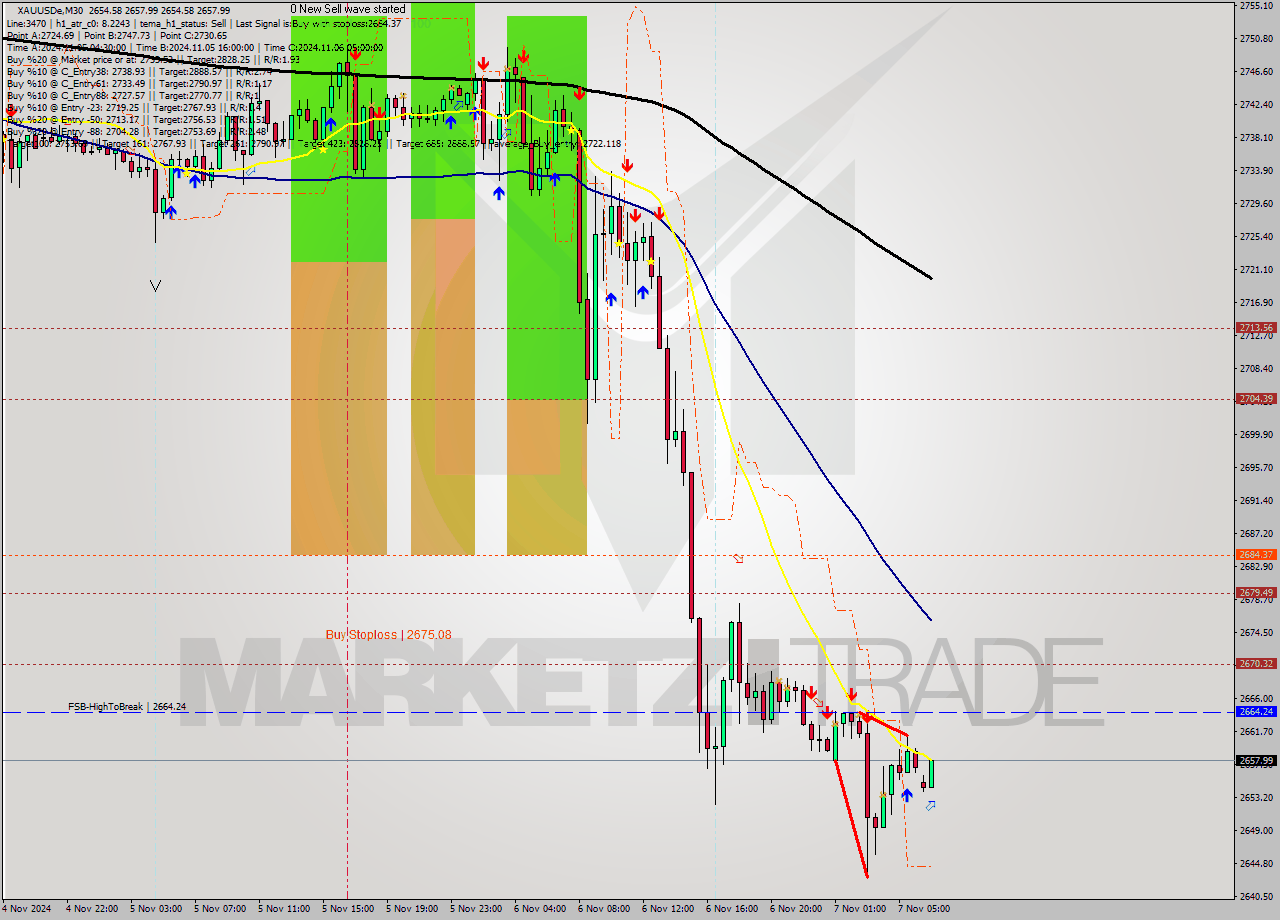1280x920 pixels.
Task: Click the '4 Nov 2024' date label
Action: (26, 909)
